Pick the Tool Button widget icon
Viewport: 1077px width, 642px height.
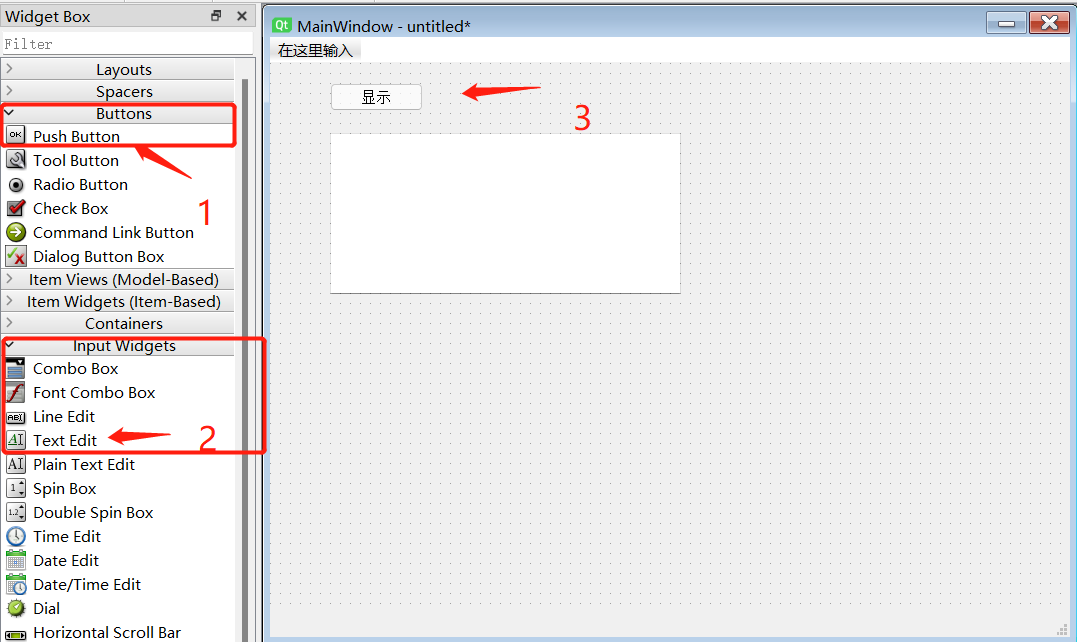(16, 160)
